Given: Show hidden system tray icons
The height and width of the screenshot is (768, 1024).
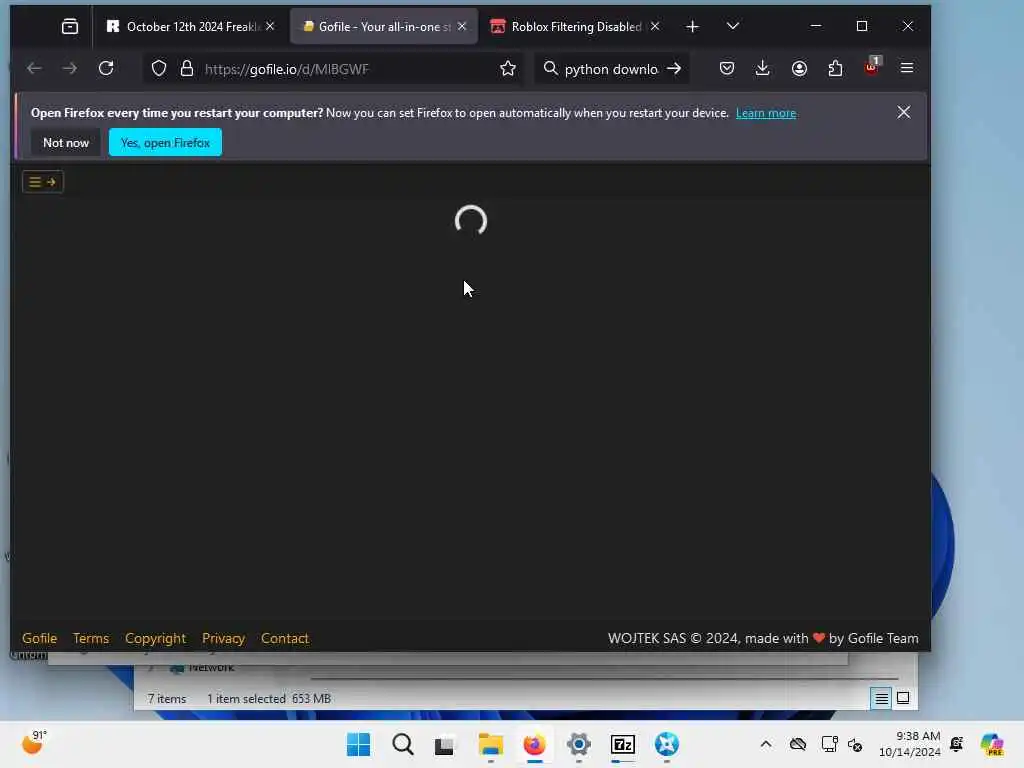Looking at the screenshot, I should coord(766,744).
